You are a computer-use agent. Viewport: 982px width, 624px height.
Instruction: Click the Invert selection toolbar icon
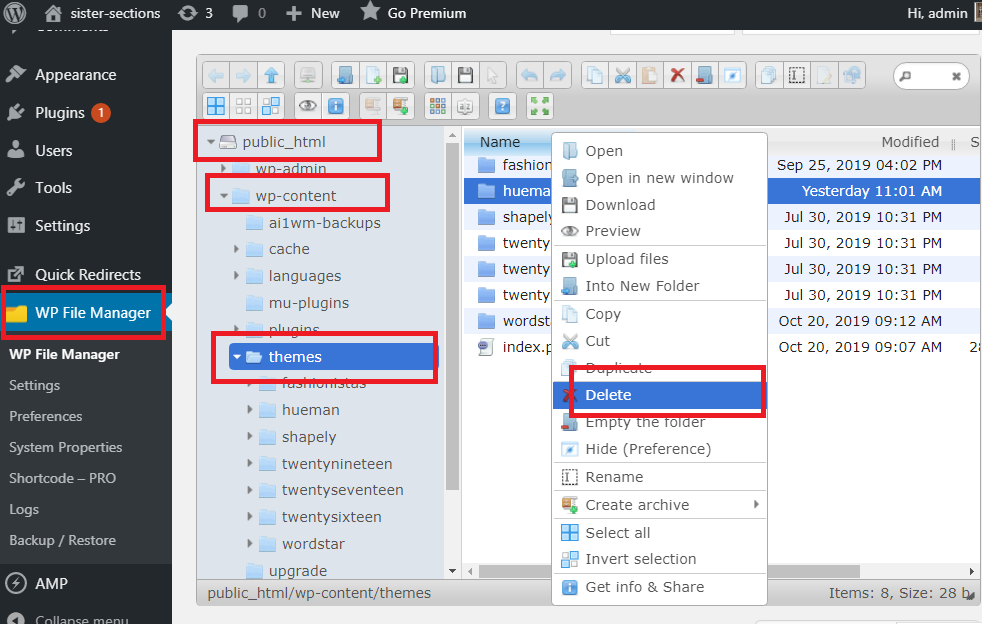[271, 106]
